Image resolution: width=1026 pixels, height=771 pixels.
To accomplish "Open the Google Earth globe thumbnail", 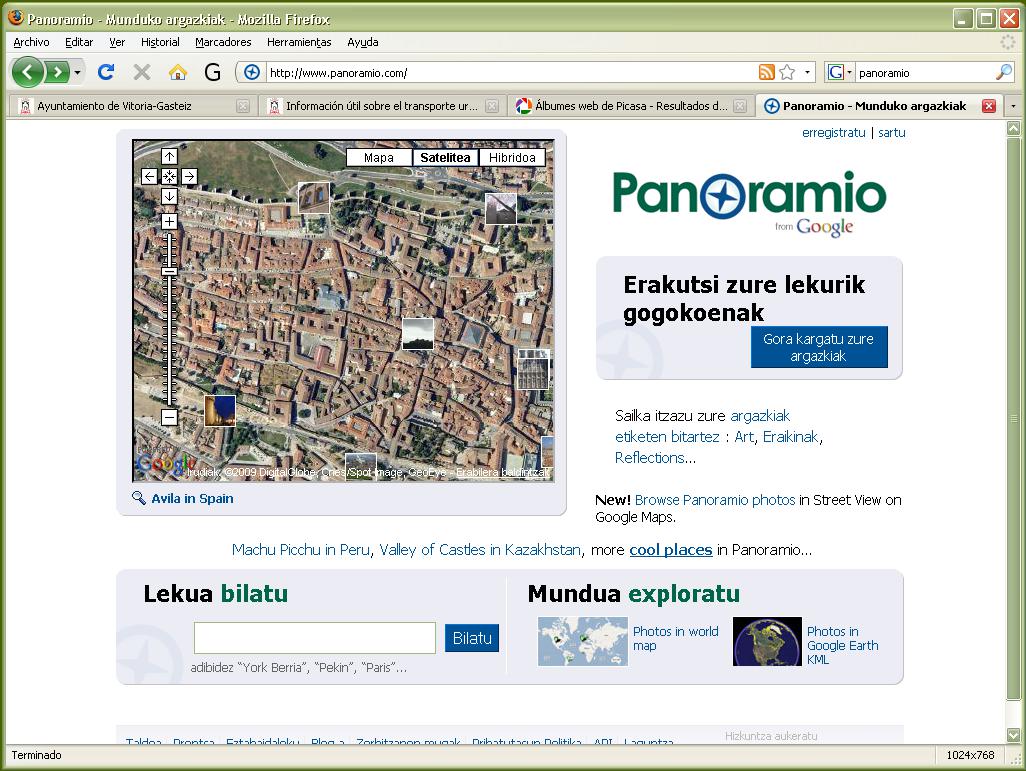I will 767,641.
